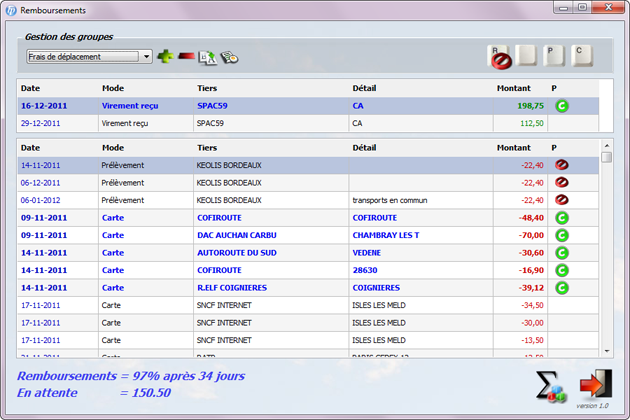Sort top table by Montant header
Image resolution: width=630 pixels, height=420 pixels.
pos(513,88)
